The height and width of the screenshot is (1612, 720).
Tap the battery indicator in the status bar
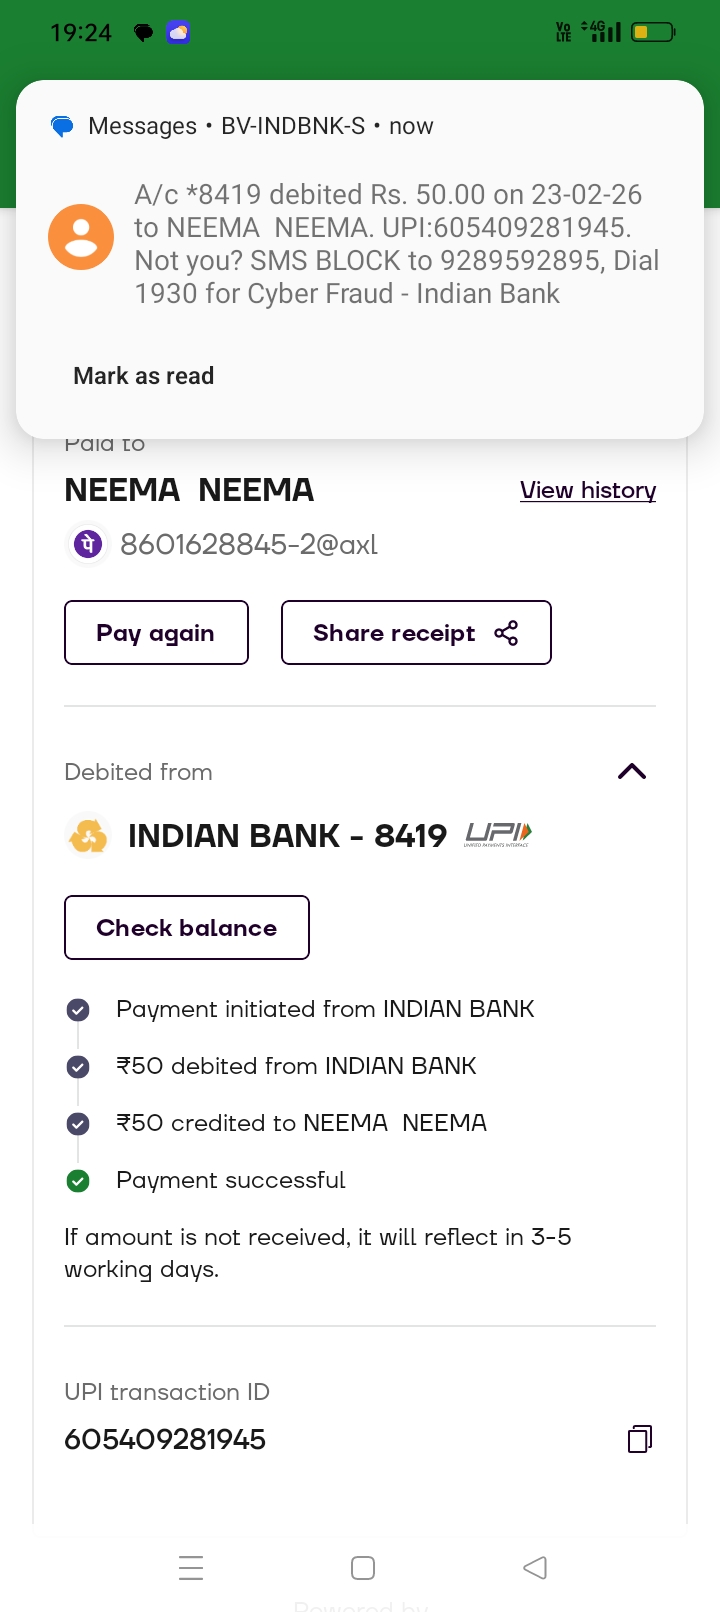(x=653, y=33)
